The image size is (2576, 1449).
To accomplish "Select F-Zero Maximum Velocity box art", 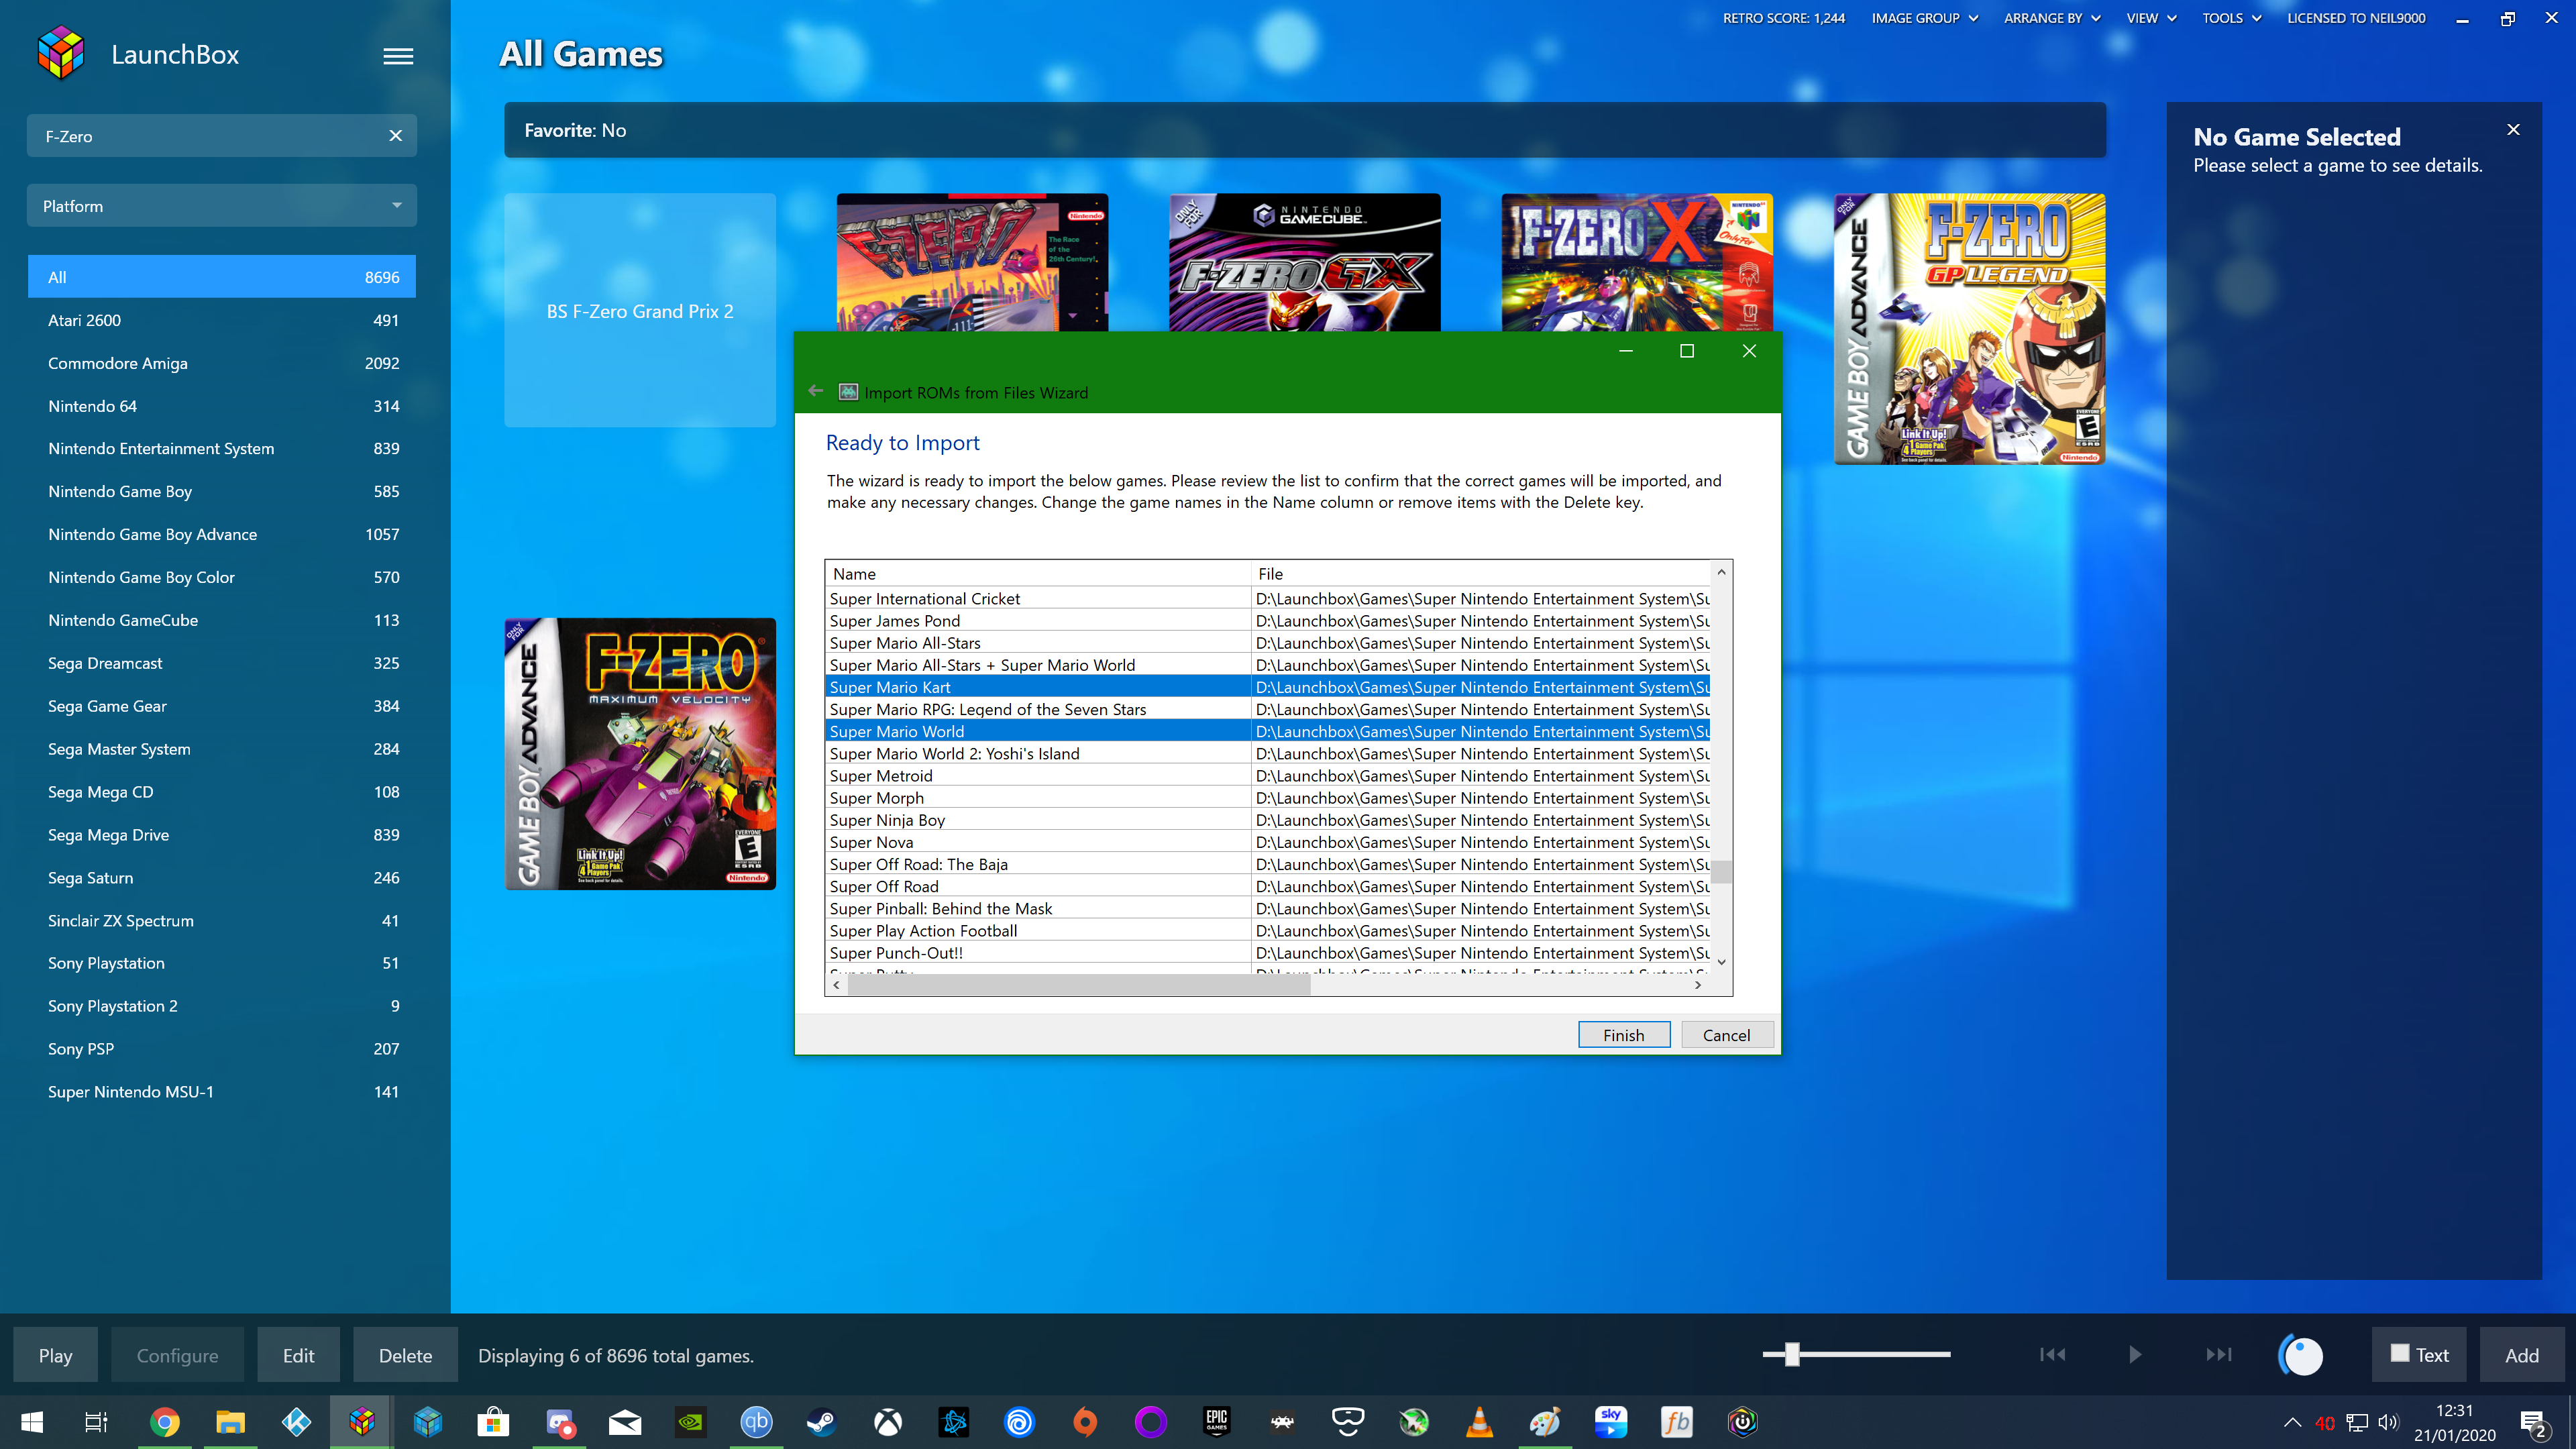I will point(640,754).
